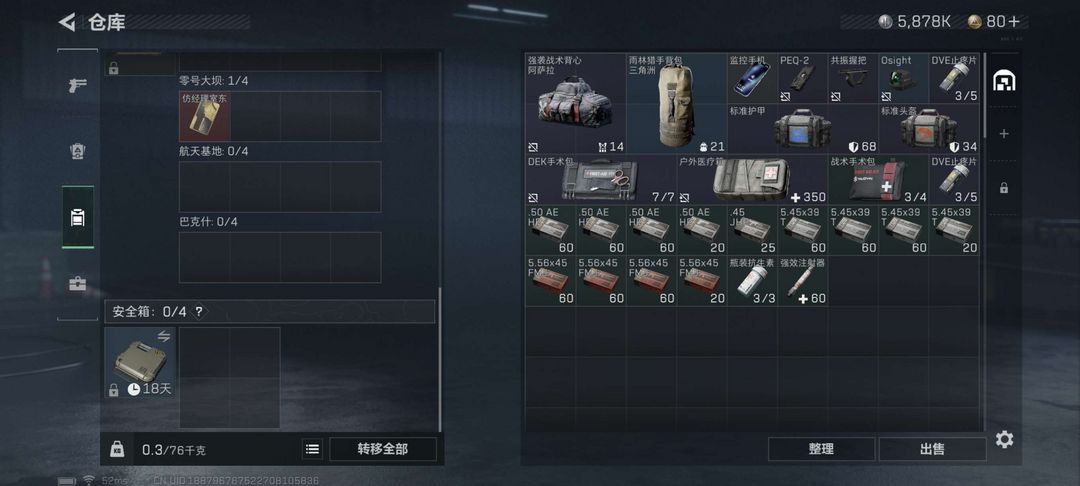Screen dimensions: 1080x486
Task: Select the backpack sidebar tab
Action: (77, 218)
